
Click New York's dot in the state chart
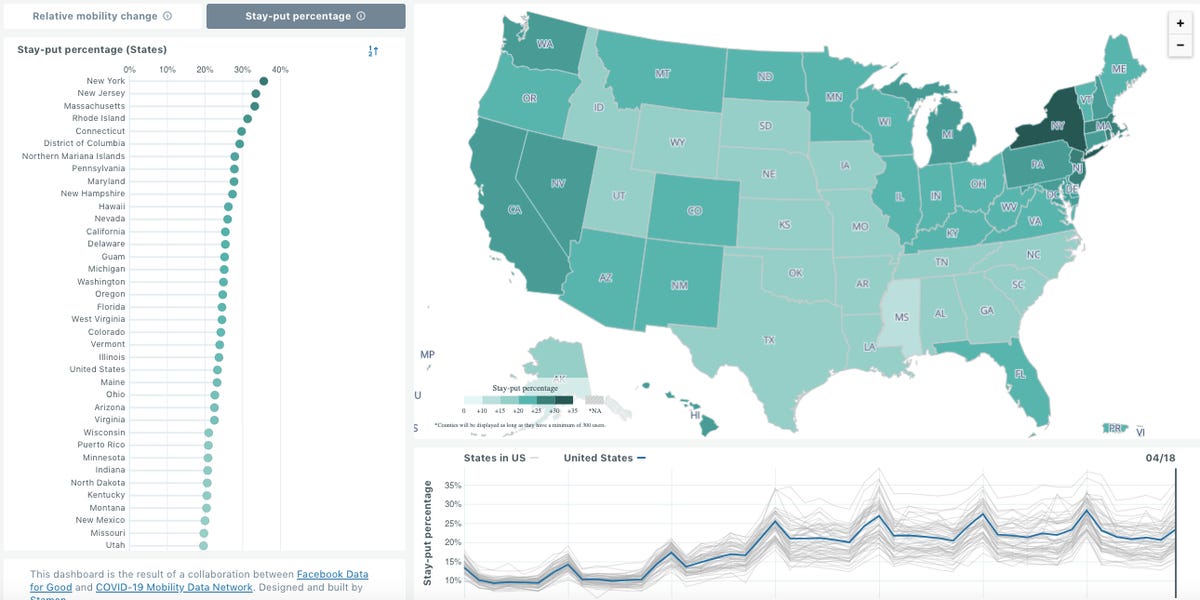pyautogui.click(x=263, y=81)
